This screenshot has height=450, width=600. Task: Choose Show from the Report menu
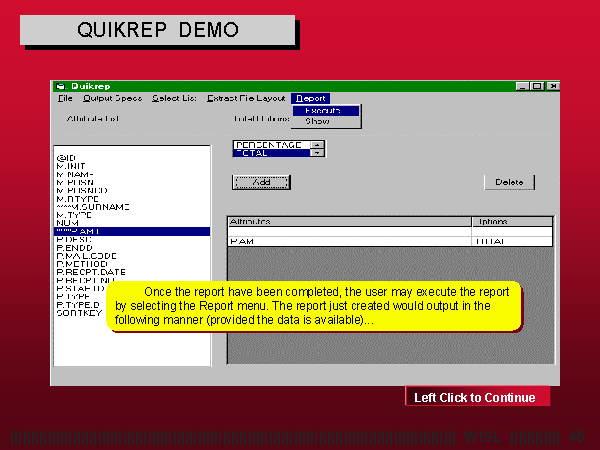(x=317, y=121)
